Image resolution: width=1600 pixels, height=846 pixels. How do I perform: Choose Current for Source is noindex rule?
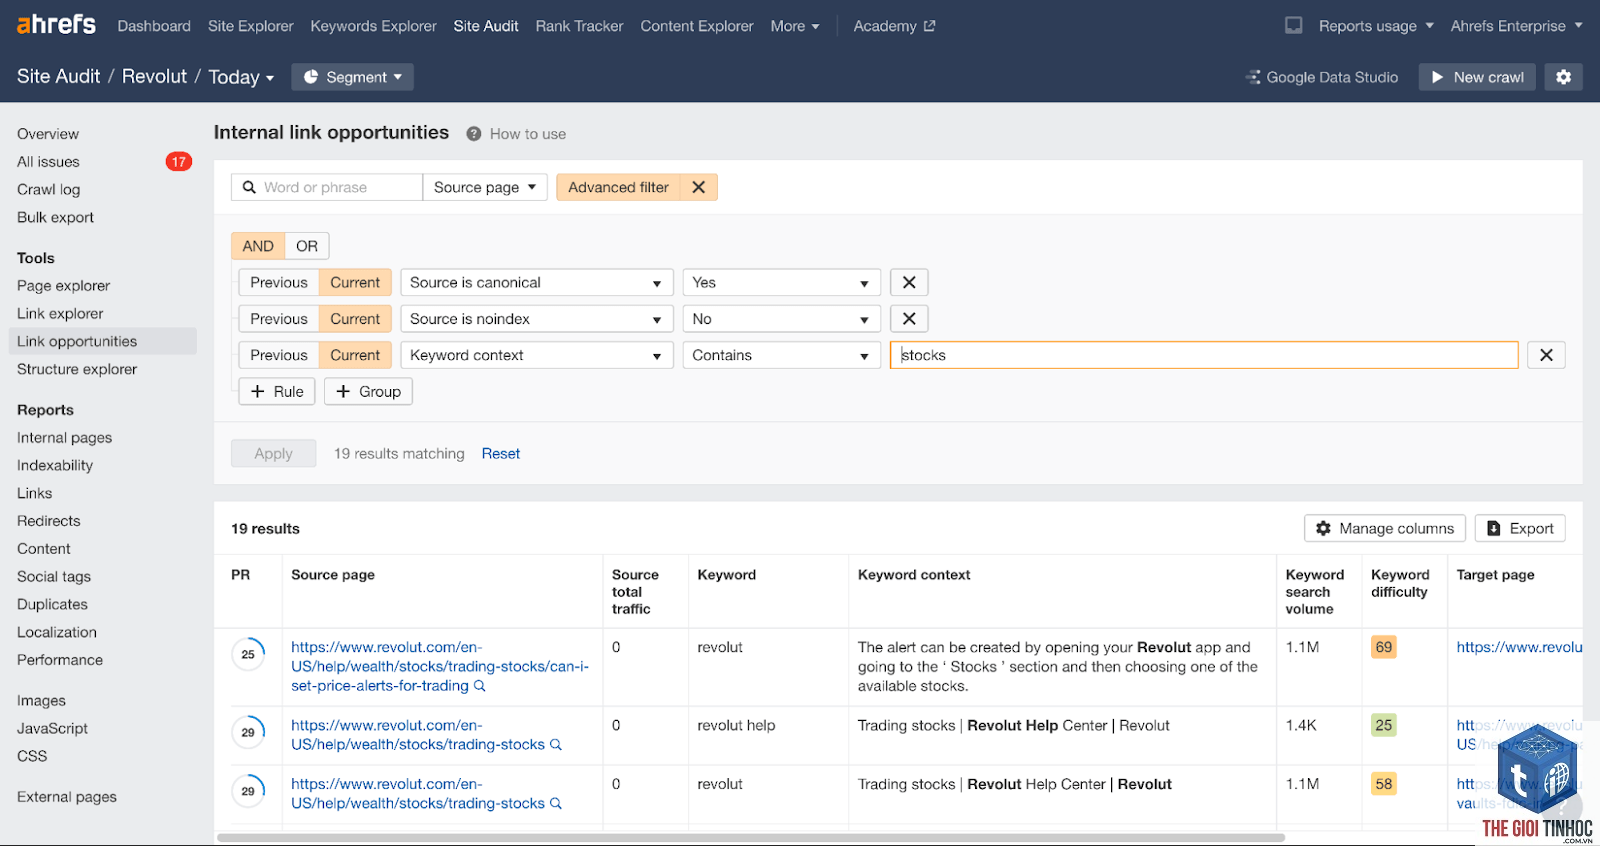pos(355,318)
